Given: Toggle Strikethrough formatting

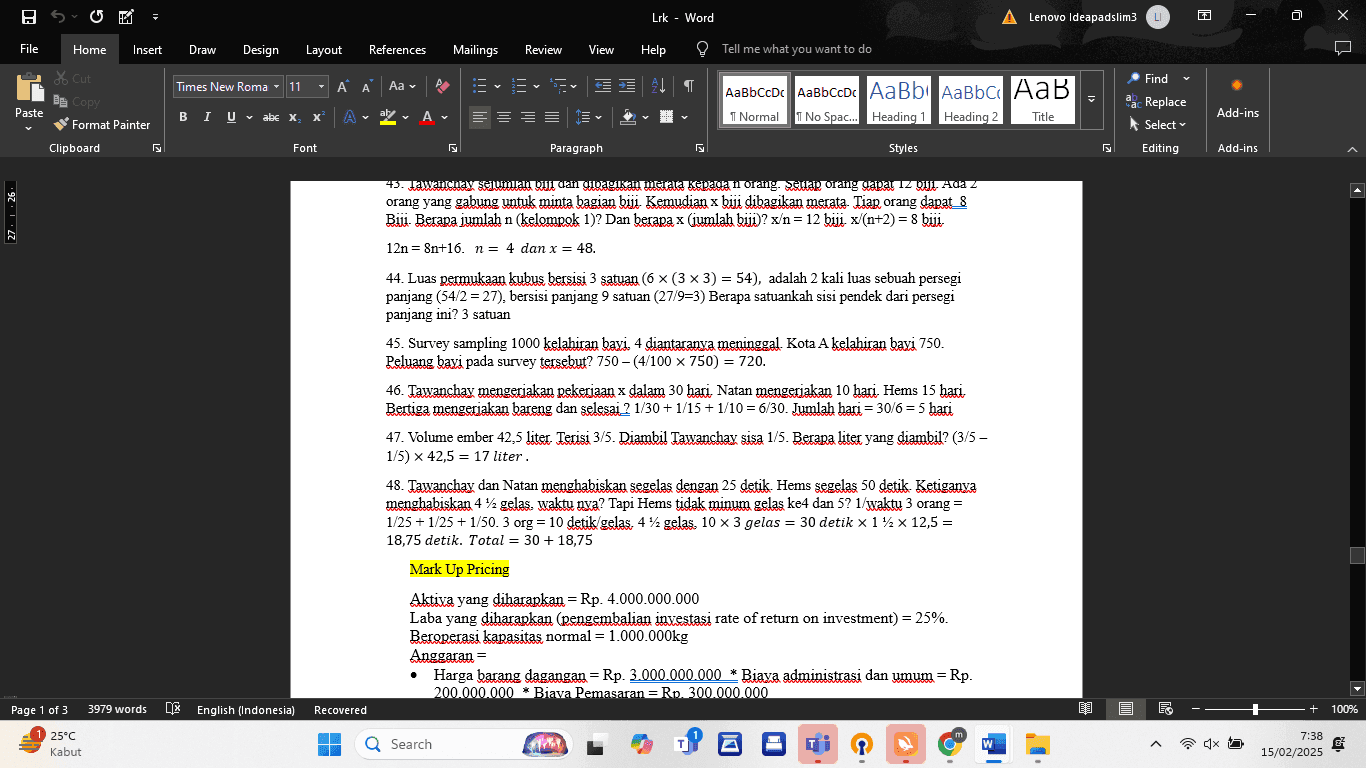Looking at the screenshot, I should (271, 117).
